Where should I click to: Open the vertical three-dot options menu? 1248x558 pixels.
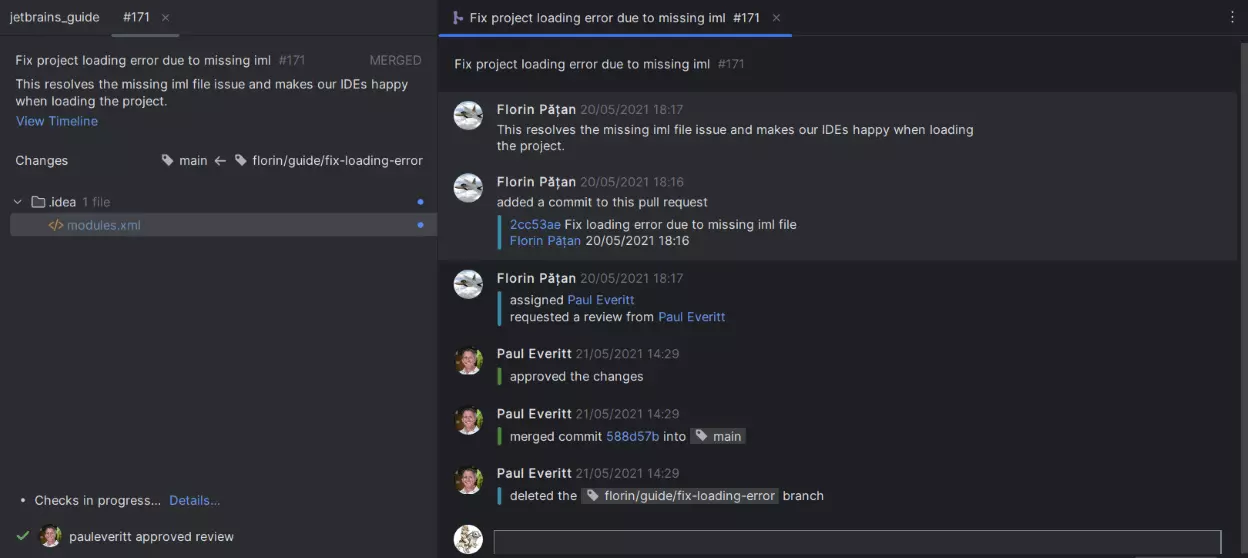[x=1232, y=17]
